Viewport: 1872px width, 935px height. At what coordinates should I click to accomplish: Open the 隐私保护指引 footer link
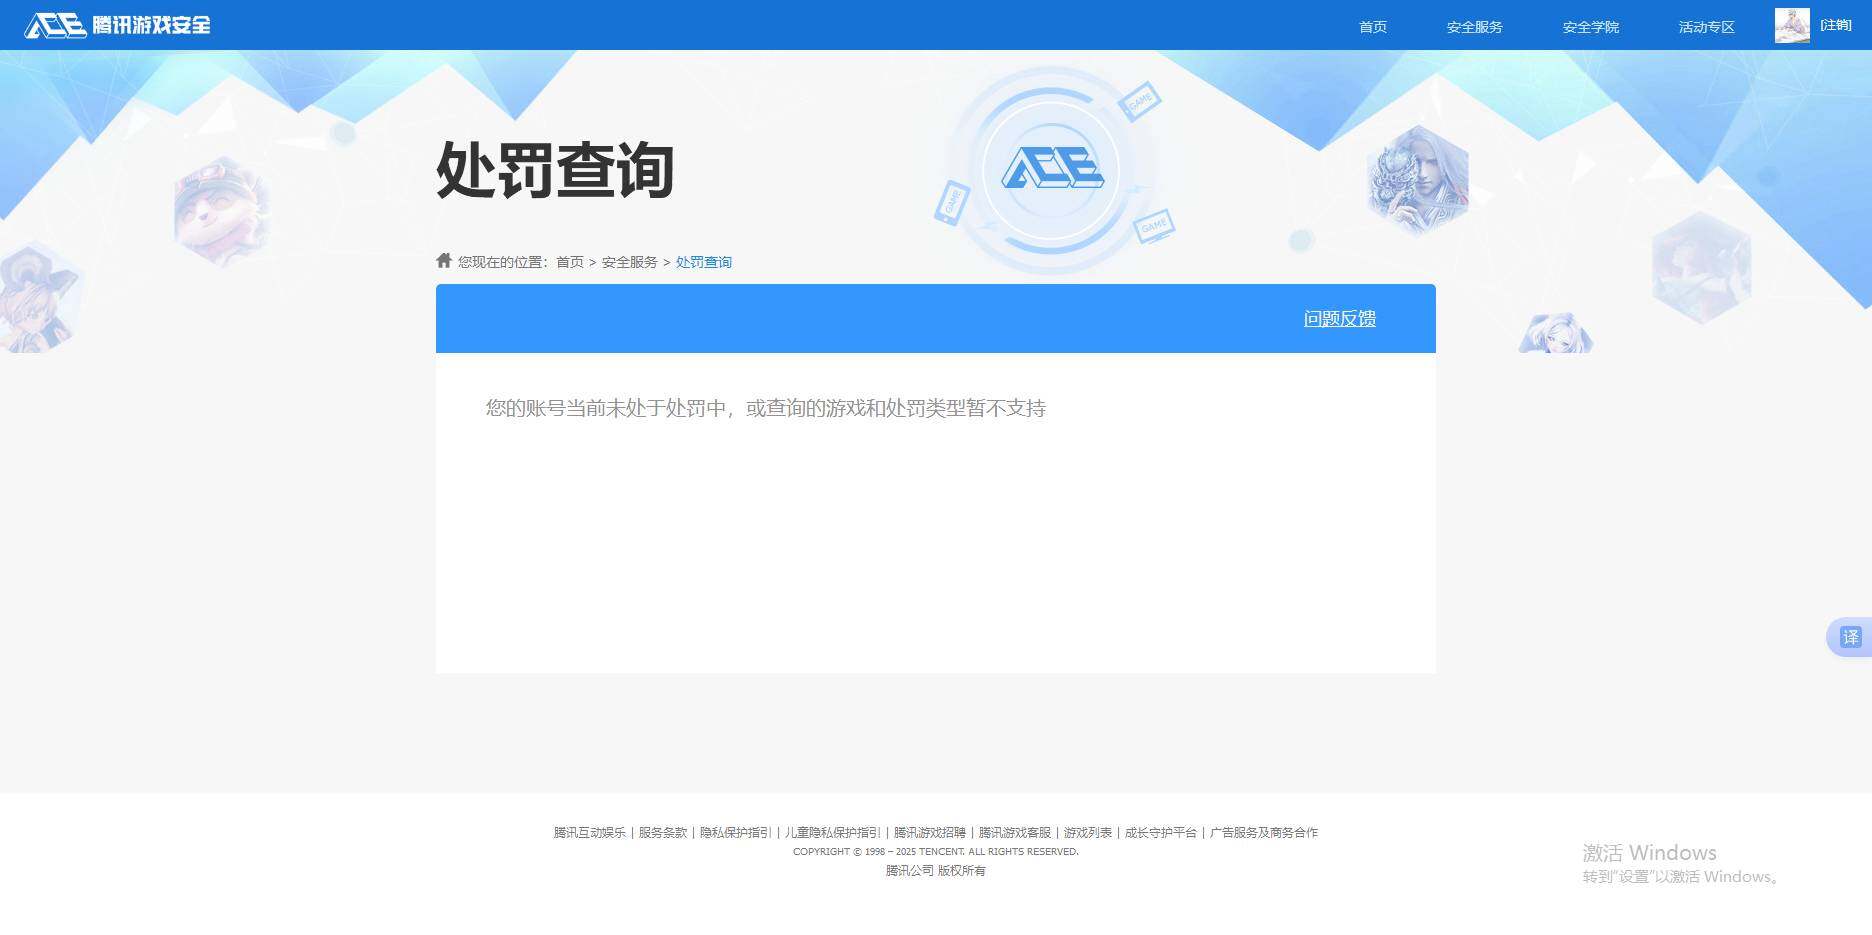[733, 832]
